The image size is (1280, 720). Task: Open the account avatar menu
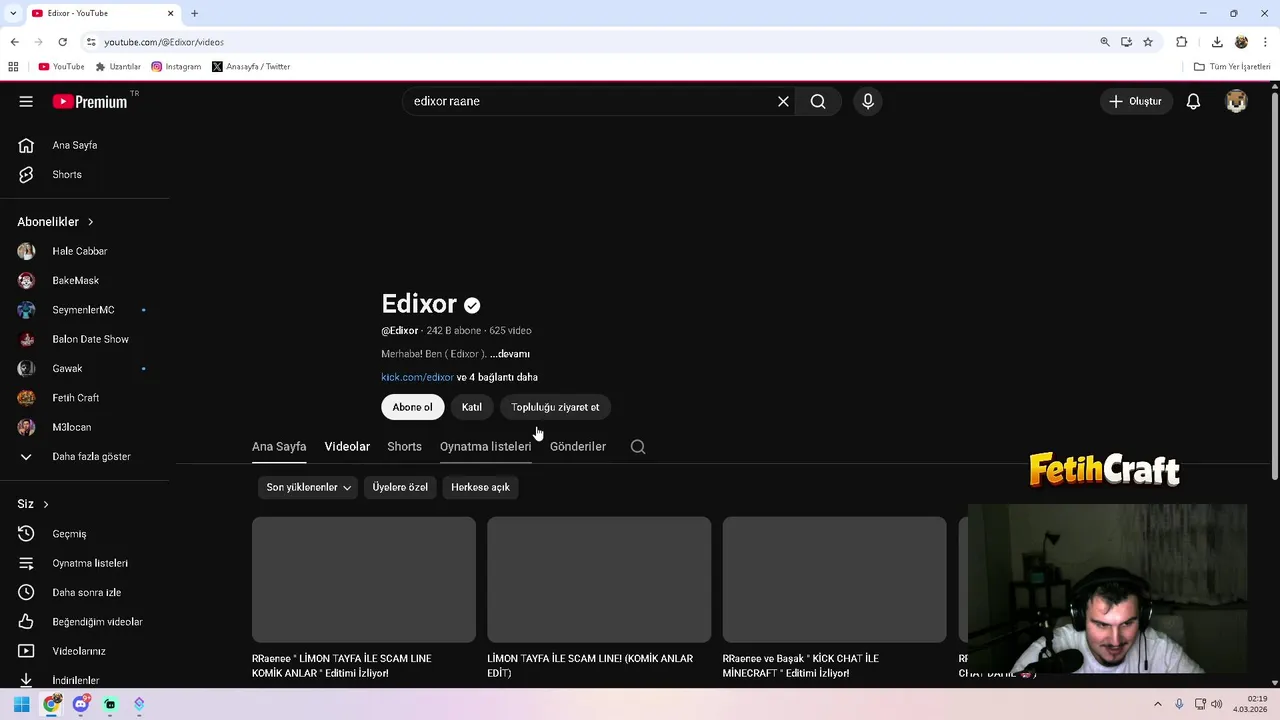[1236, 101]
